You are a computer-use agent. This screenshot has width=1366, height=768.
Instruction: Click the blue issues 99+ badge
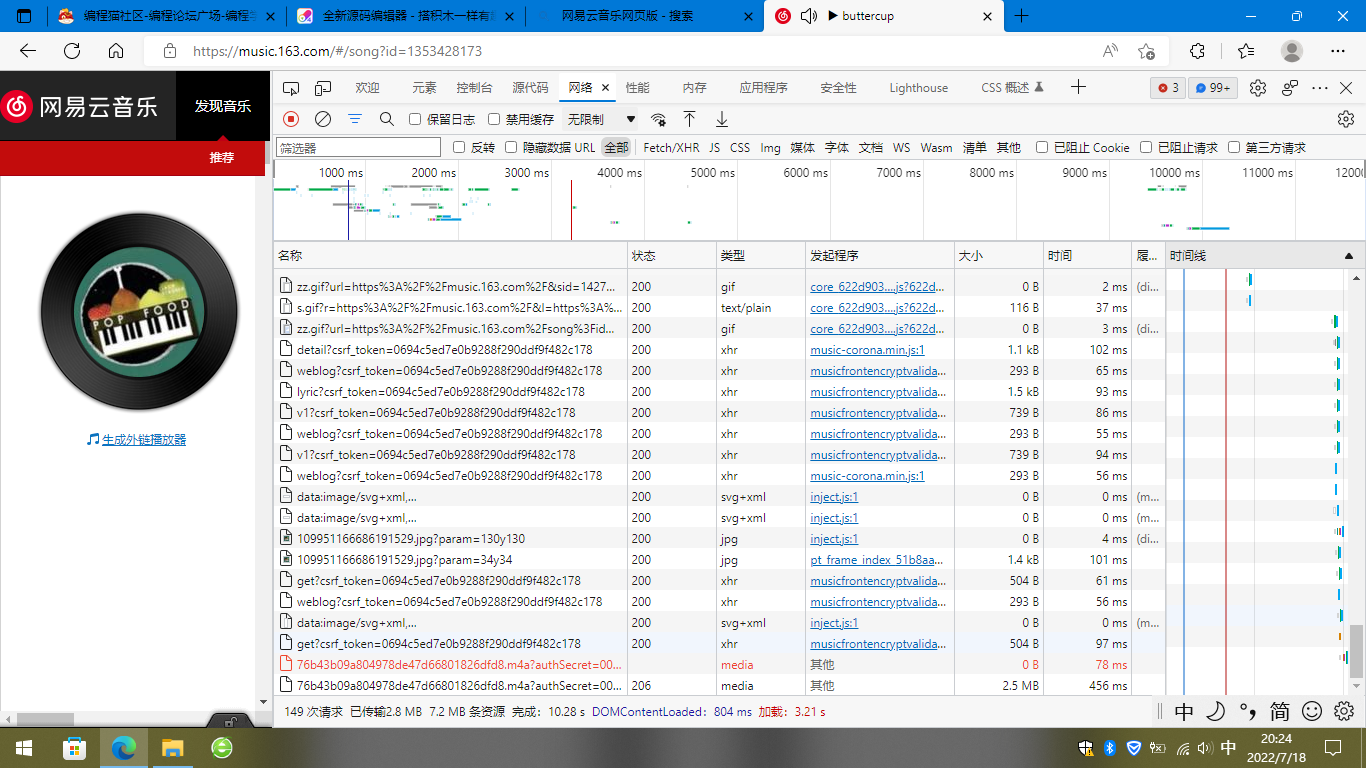(1213, 88)
